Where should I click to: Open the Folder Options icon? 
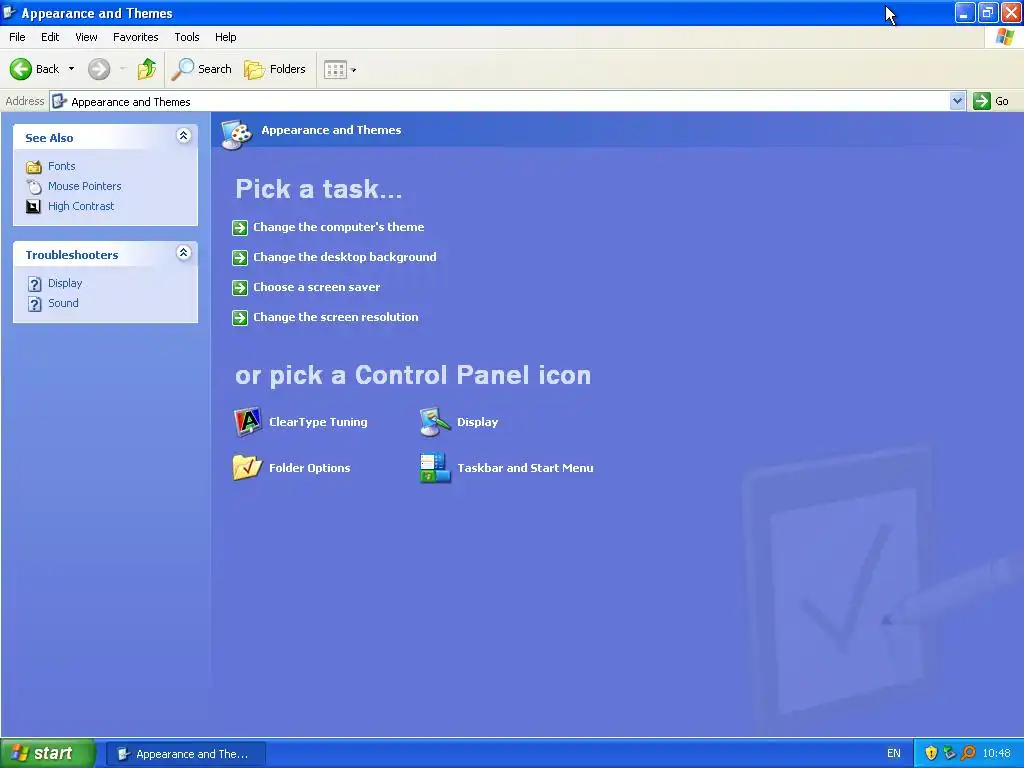coord(248,468)
